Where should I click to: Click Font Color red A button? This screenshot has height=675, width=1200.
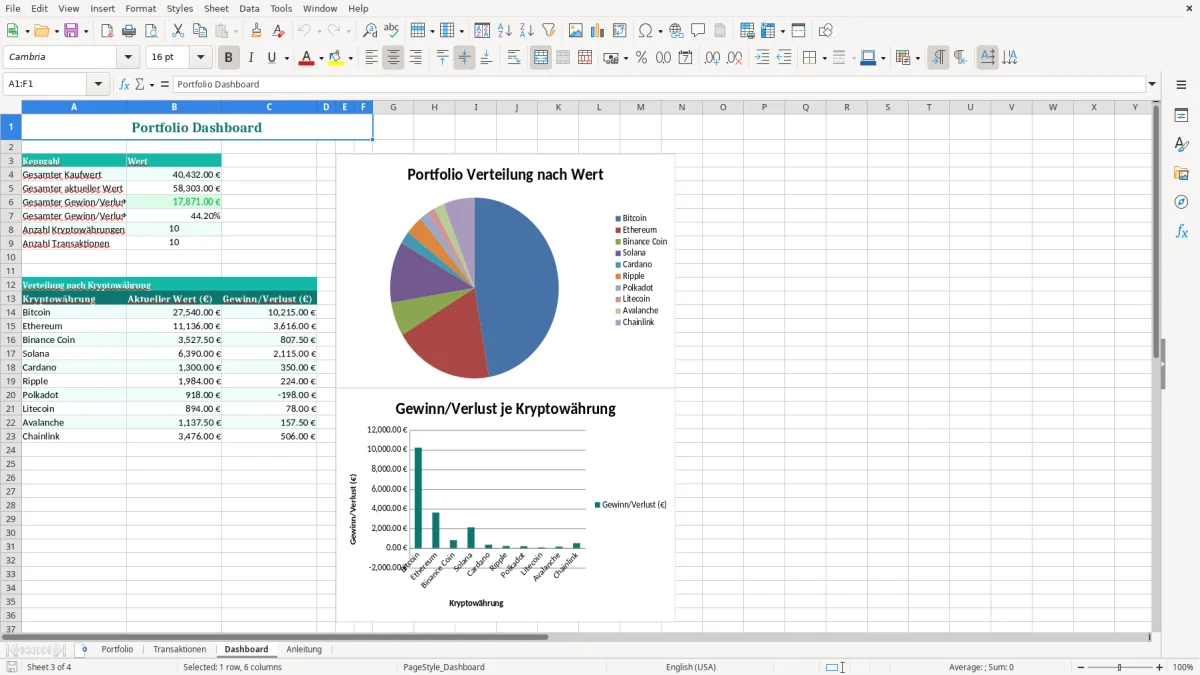[306, 58]
